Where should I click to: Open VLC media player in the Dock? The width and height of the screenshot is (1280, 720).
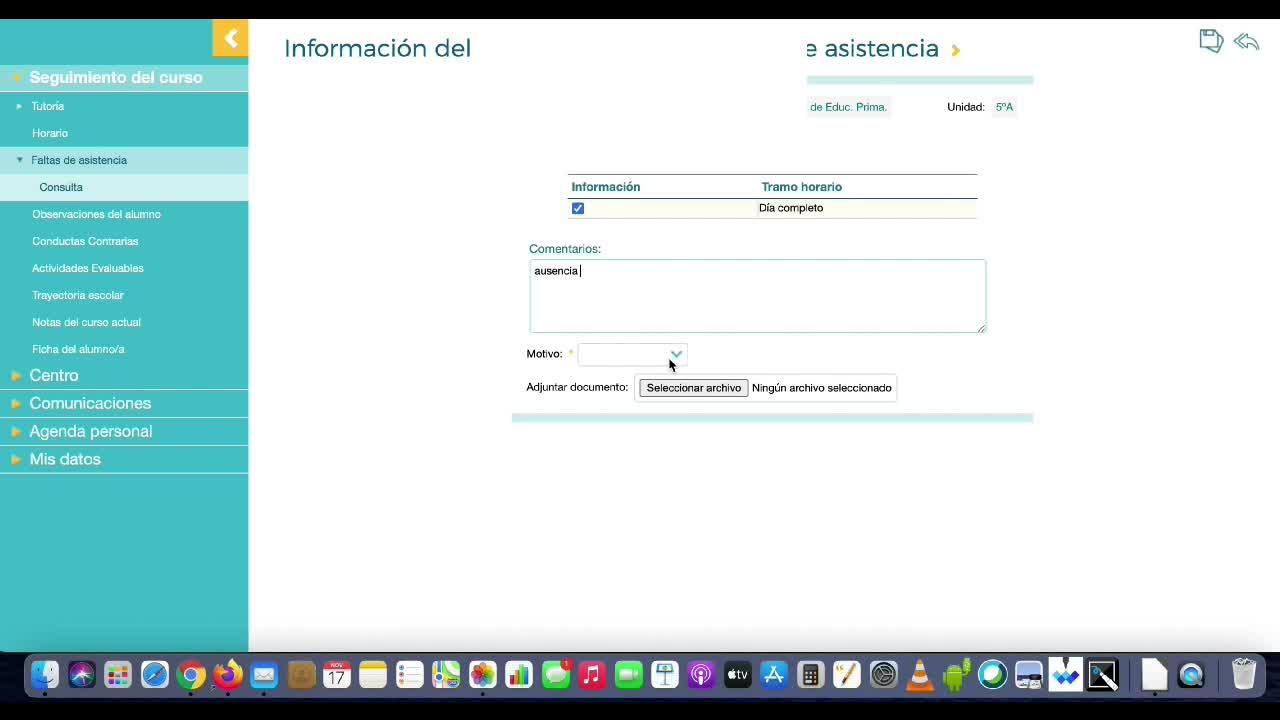(920, 675)
